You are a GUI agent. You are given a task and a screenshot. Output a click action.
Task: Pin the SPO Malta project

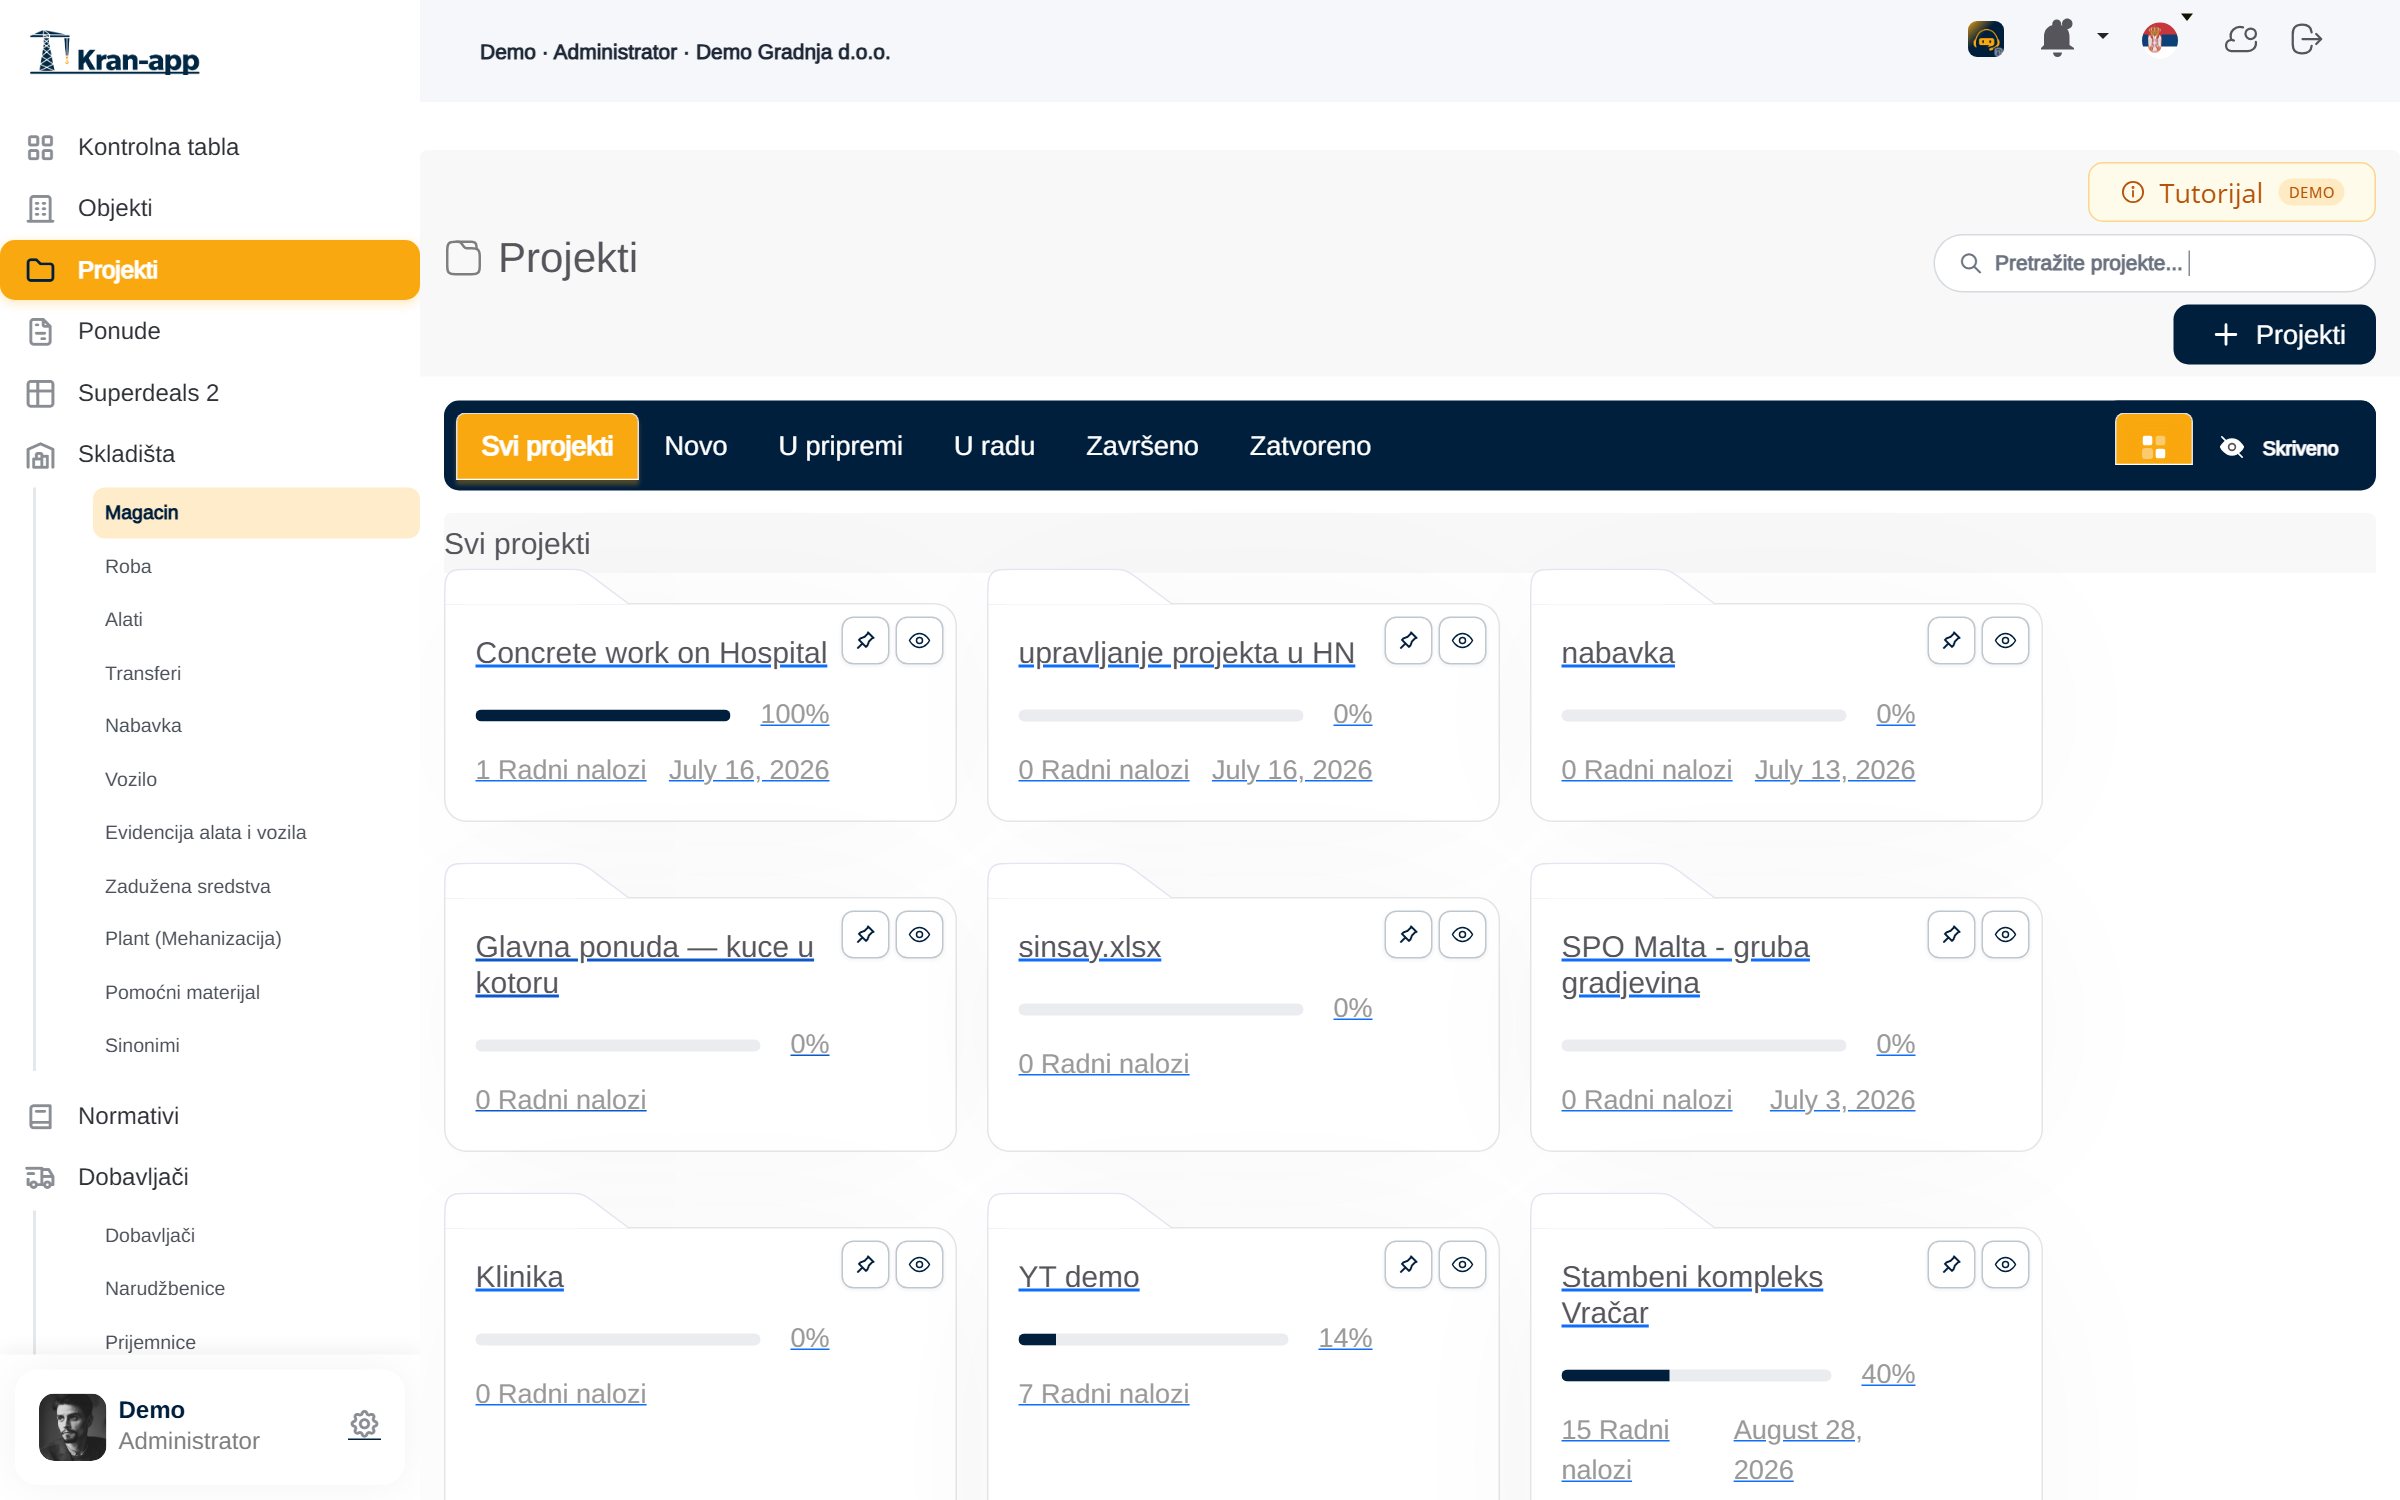[x=1951, y=934]
